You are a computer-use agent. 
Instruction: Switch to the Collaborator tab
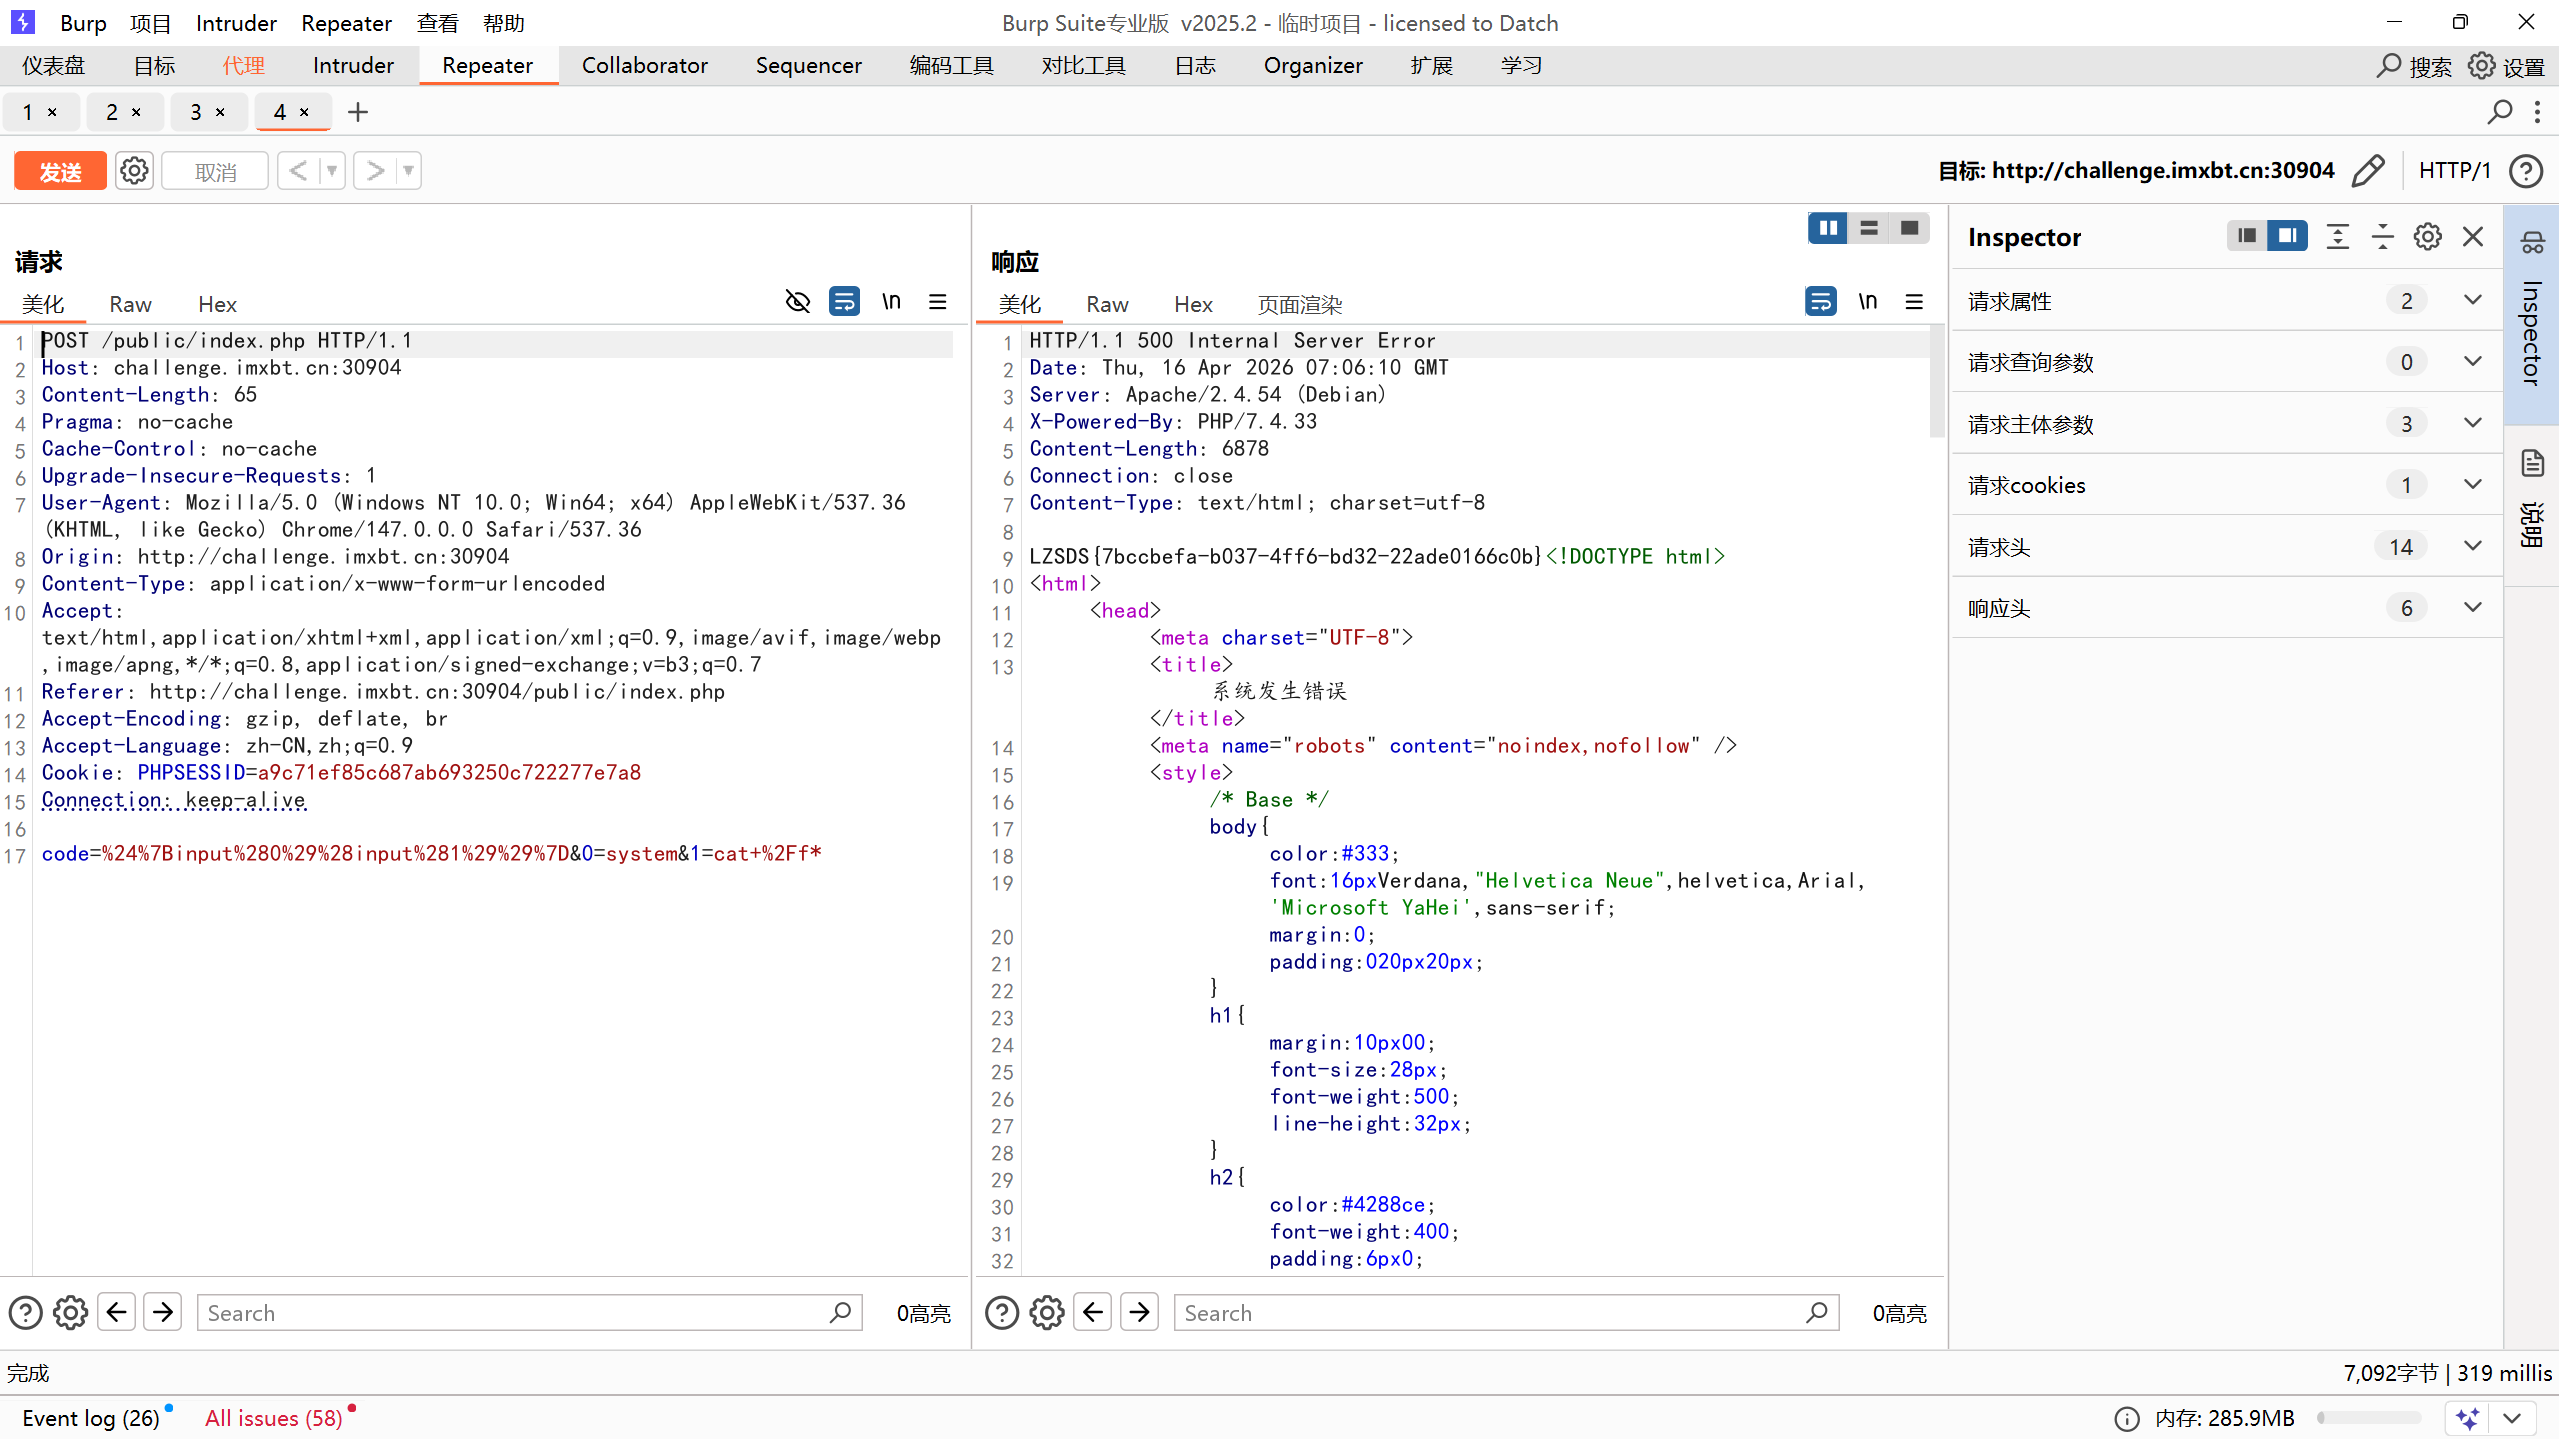tap(644, 66)
